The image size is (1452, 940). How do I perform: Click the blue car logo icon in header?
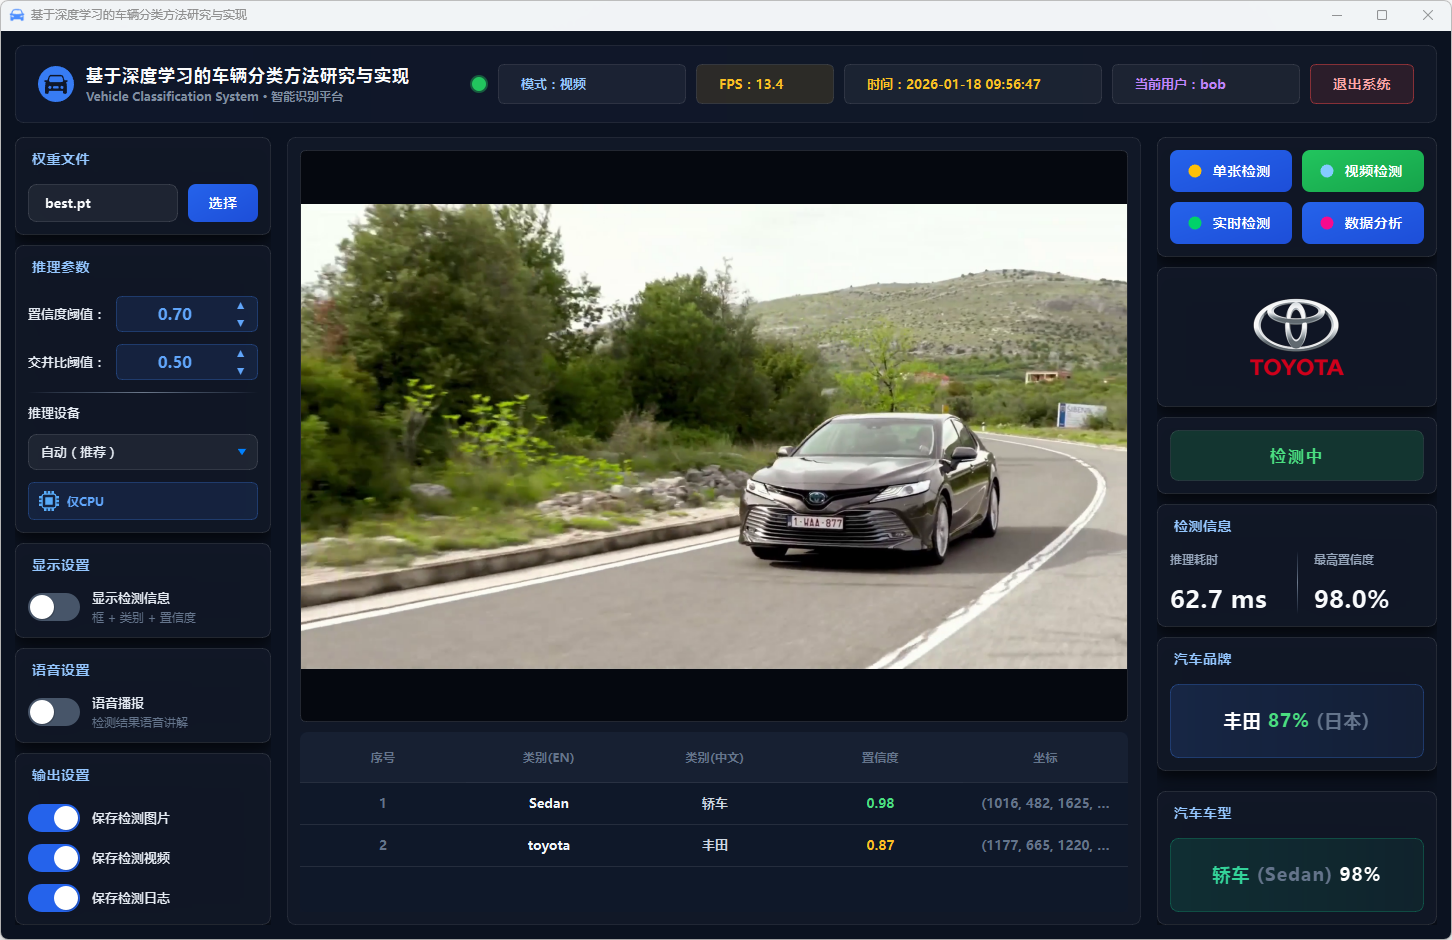point(56,84)
